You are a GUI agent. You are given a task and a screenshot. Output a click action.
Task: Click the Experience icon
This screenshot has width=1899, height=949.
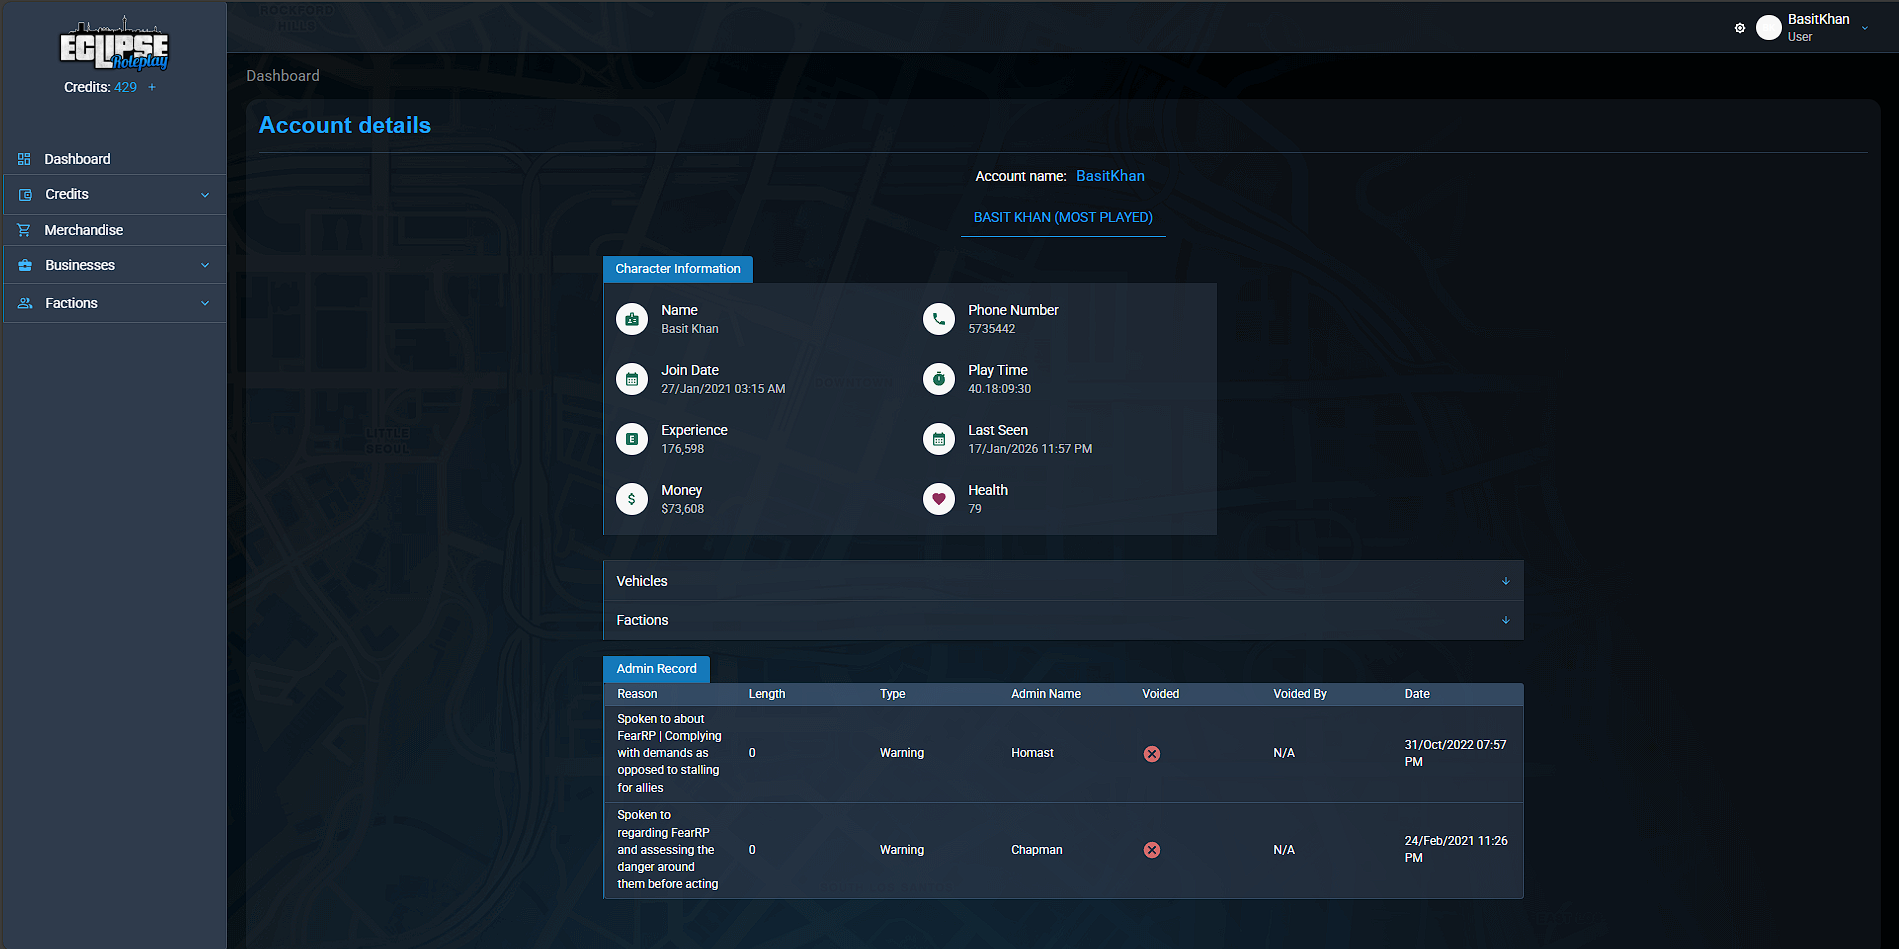(x=632, y=439)
